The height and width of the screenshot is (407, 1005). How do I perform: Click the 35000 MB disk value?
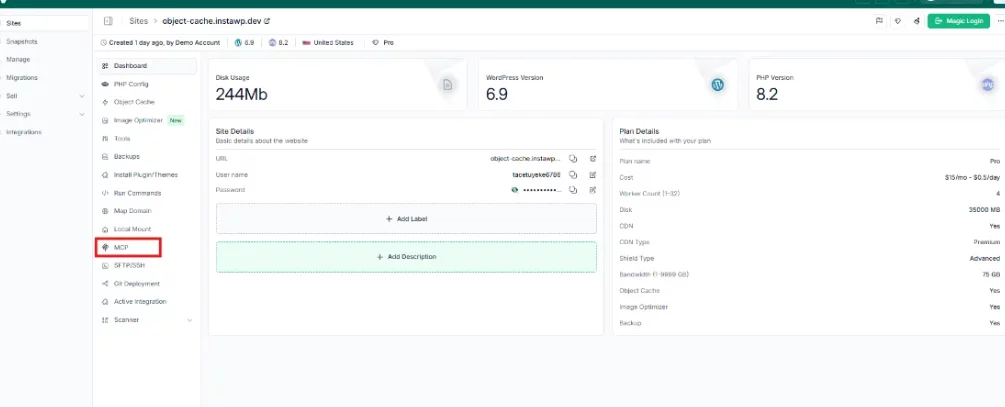(984, 210)
